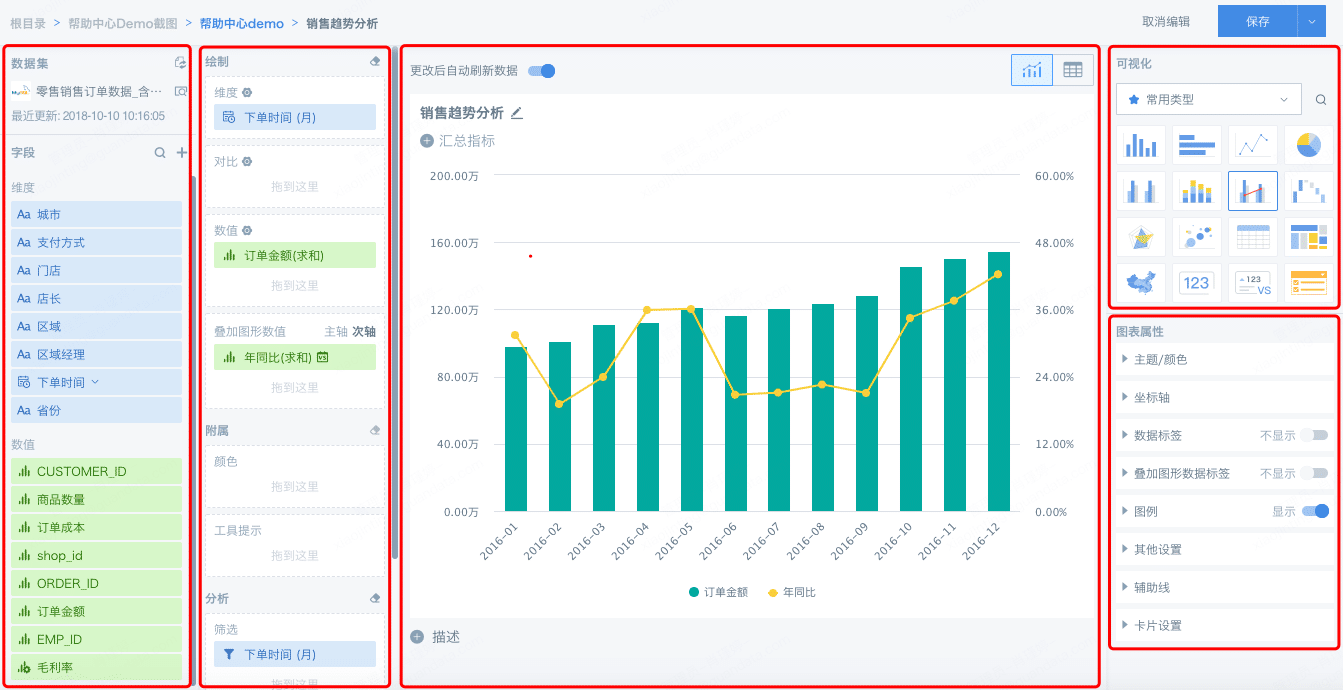Click the 保存 button
The width and height of the screenshot is (1343, 690).
(x=1257, y=21)
